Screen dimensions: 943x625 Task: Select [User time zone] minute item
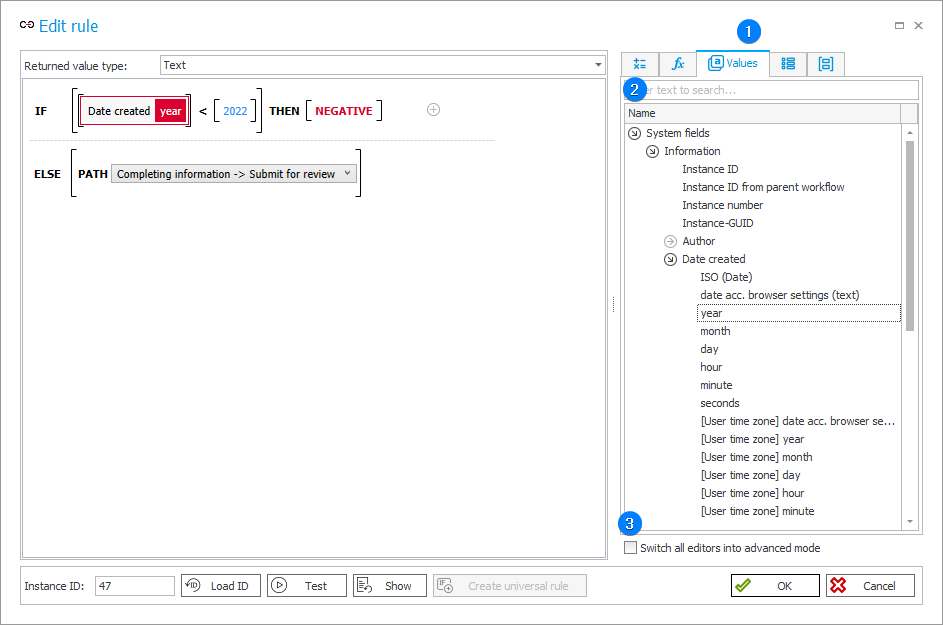[757, 511]
